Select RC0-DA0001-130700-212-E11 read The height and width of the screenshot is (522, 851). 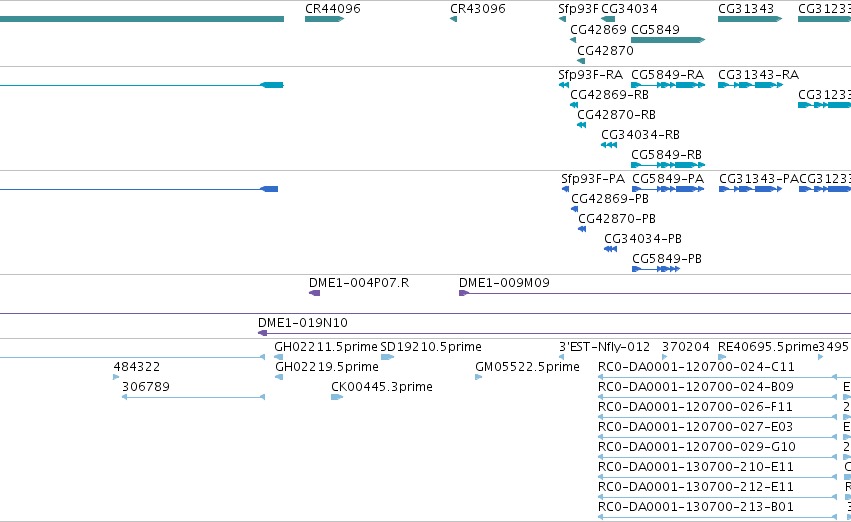(x=717, y=497)
